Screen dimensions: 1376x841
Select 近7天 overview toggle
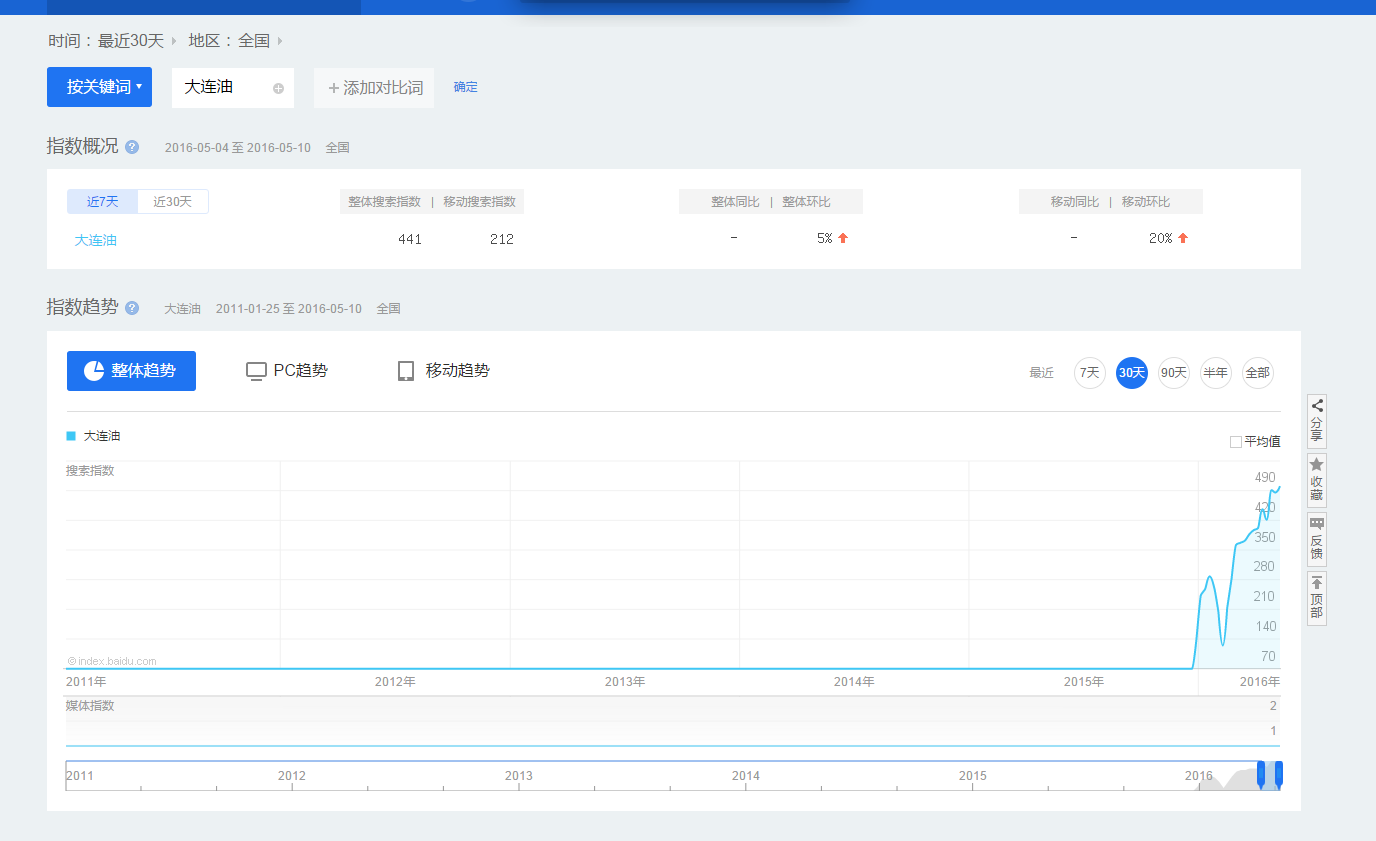point(102,201)
